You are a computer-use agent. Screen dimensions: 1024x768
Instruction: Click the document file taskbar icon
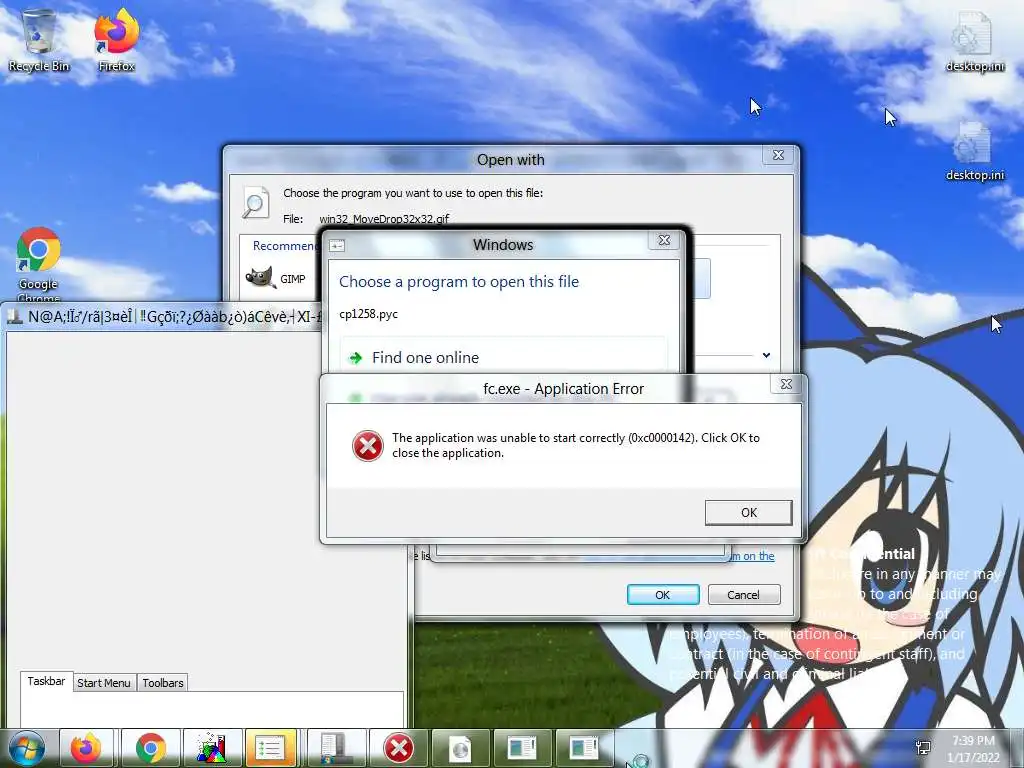460,748
